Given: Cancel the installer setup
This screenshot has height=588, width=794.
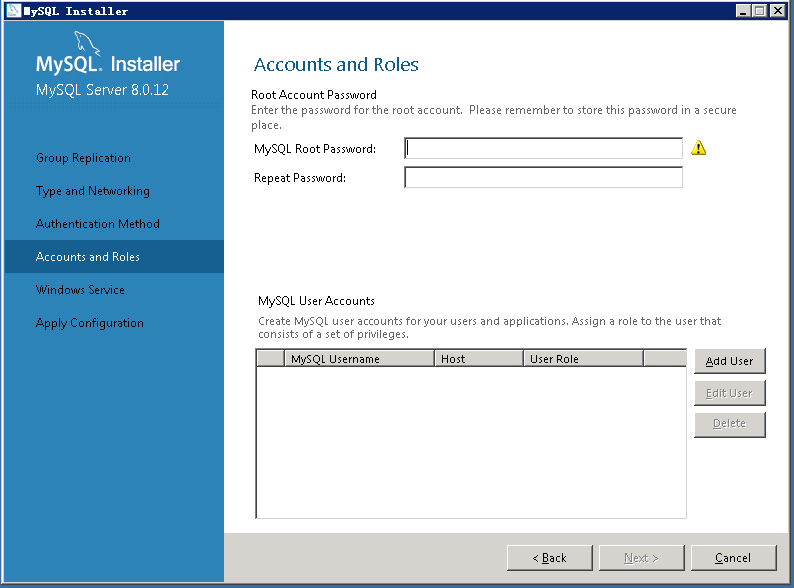Looking at the screenshot, I should coord(733,558).
